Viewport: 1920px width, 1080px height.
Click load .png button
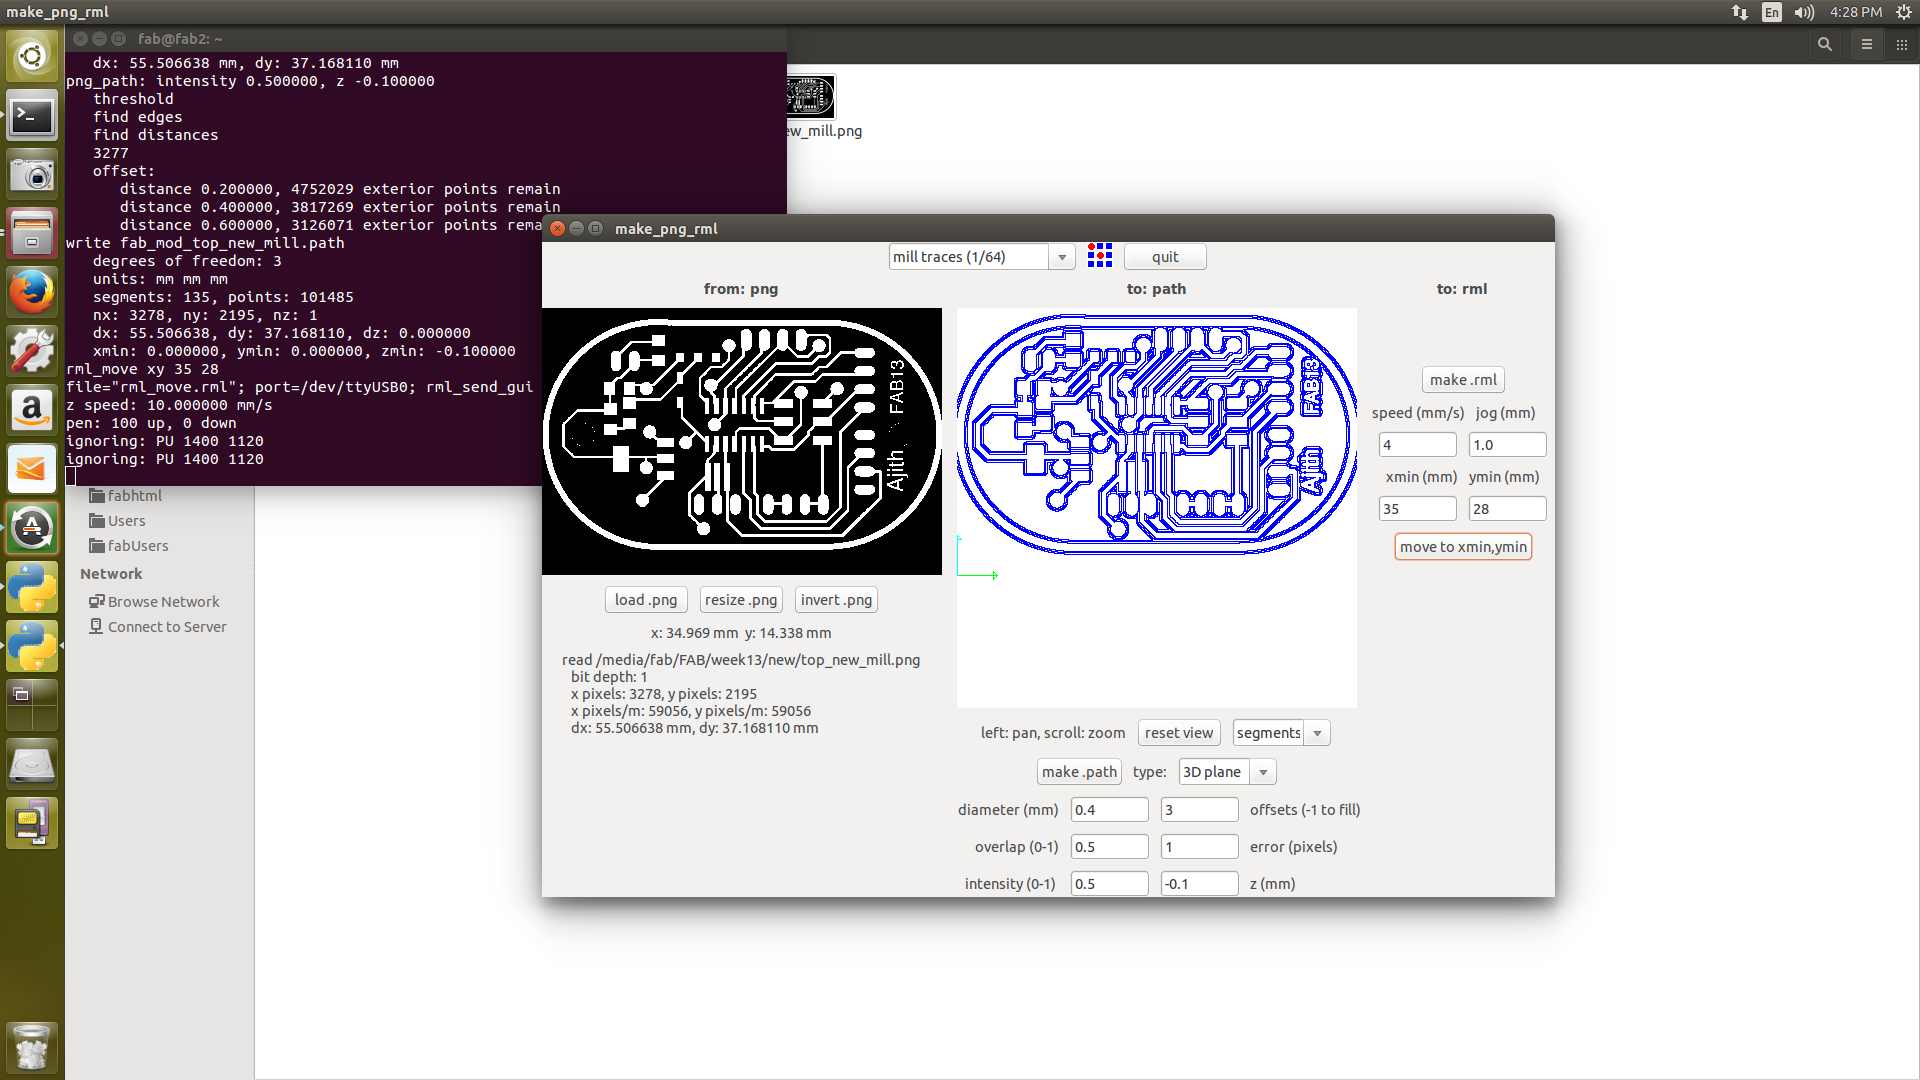[x=646, y=600]
